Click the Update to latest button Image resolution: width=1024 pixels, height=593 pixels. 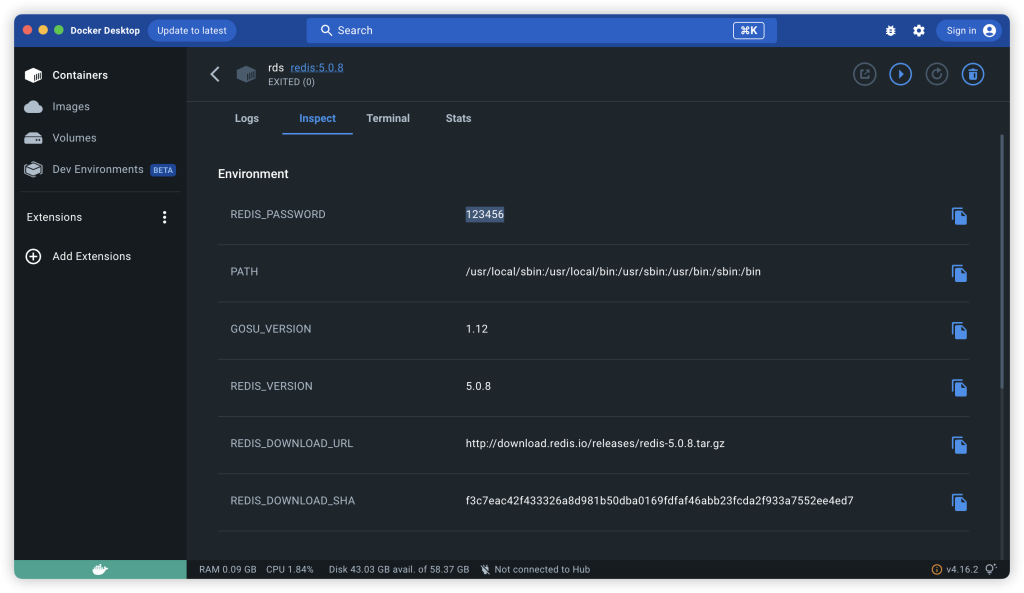(192, 30)
